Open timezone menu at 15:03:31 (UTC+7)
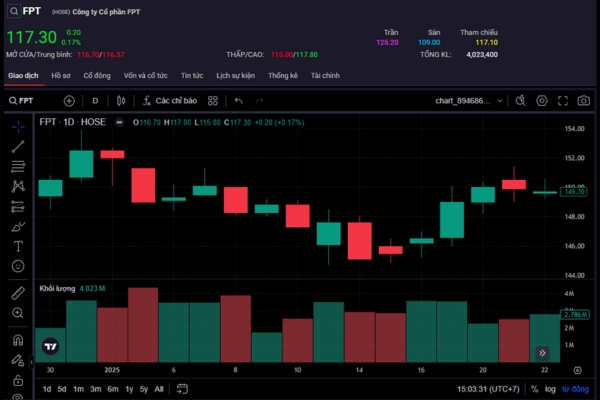 click(488, 389)
